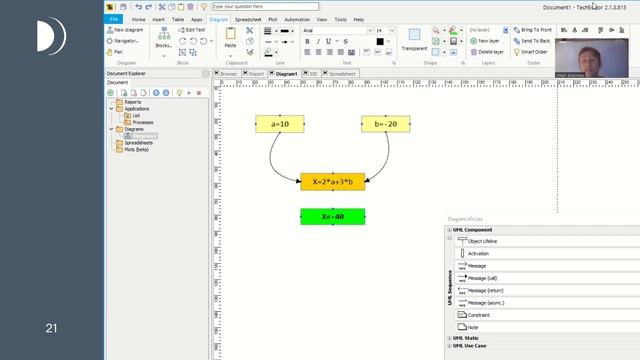
Task: Click the align center icon in Text group
Action: click(318, 52)
